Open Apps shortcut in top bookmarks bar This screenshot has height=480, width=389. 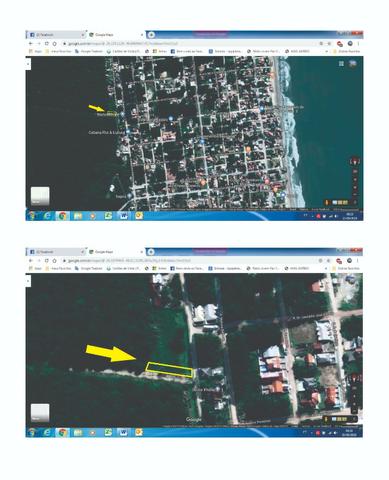35,52
